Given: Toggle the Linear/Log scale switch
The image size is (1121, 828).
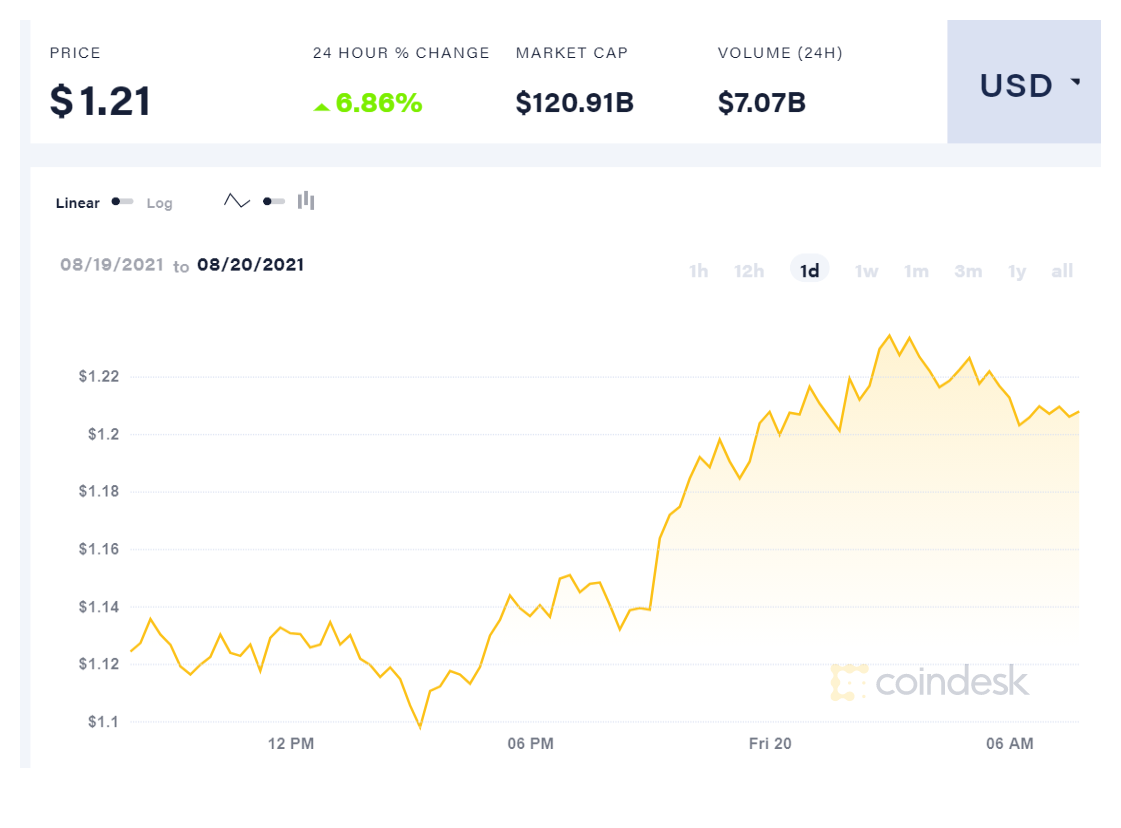Looking at the screenshot, I should pyautogui.click(x=123, y=202).
